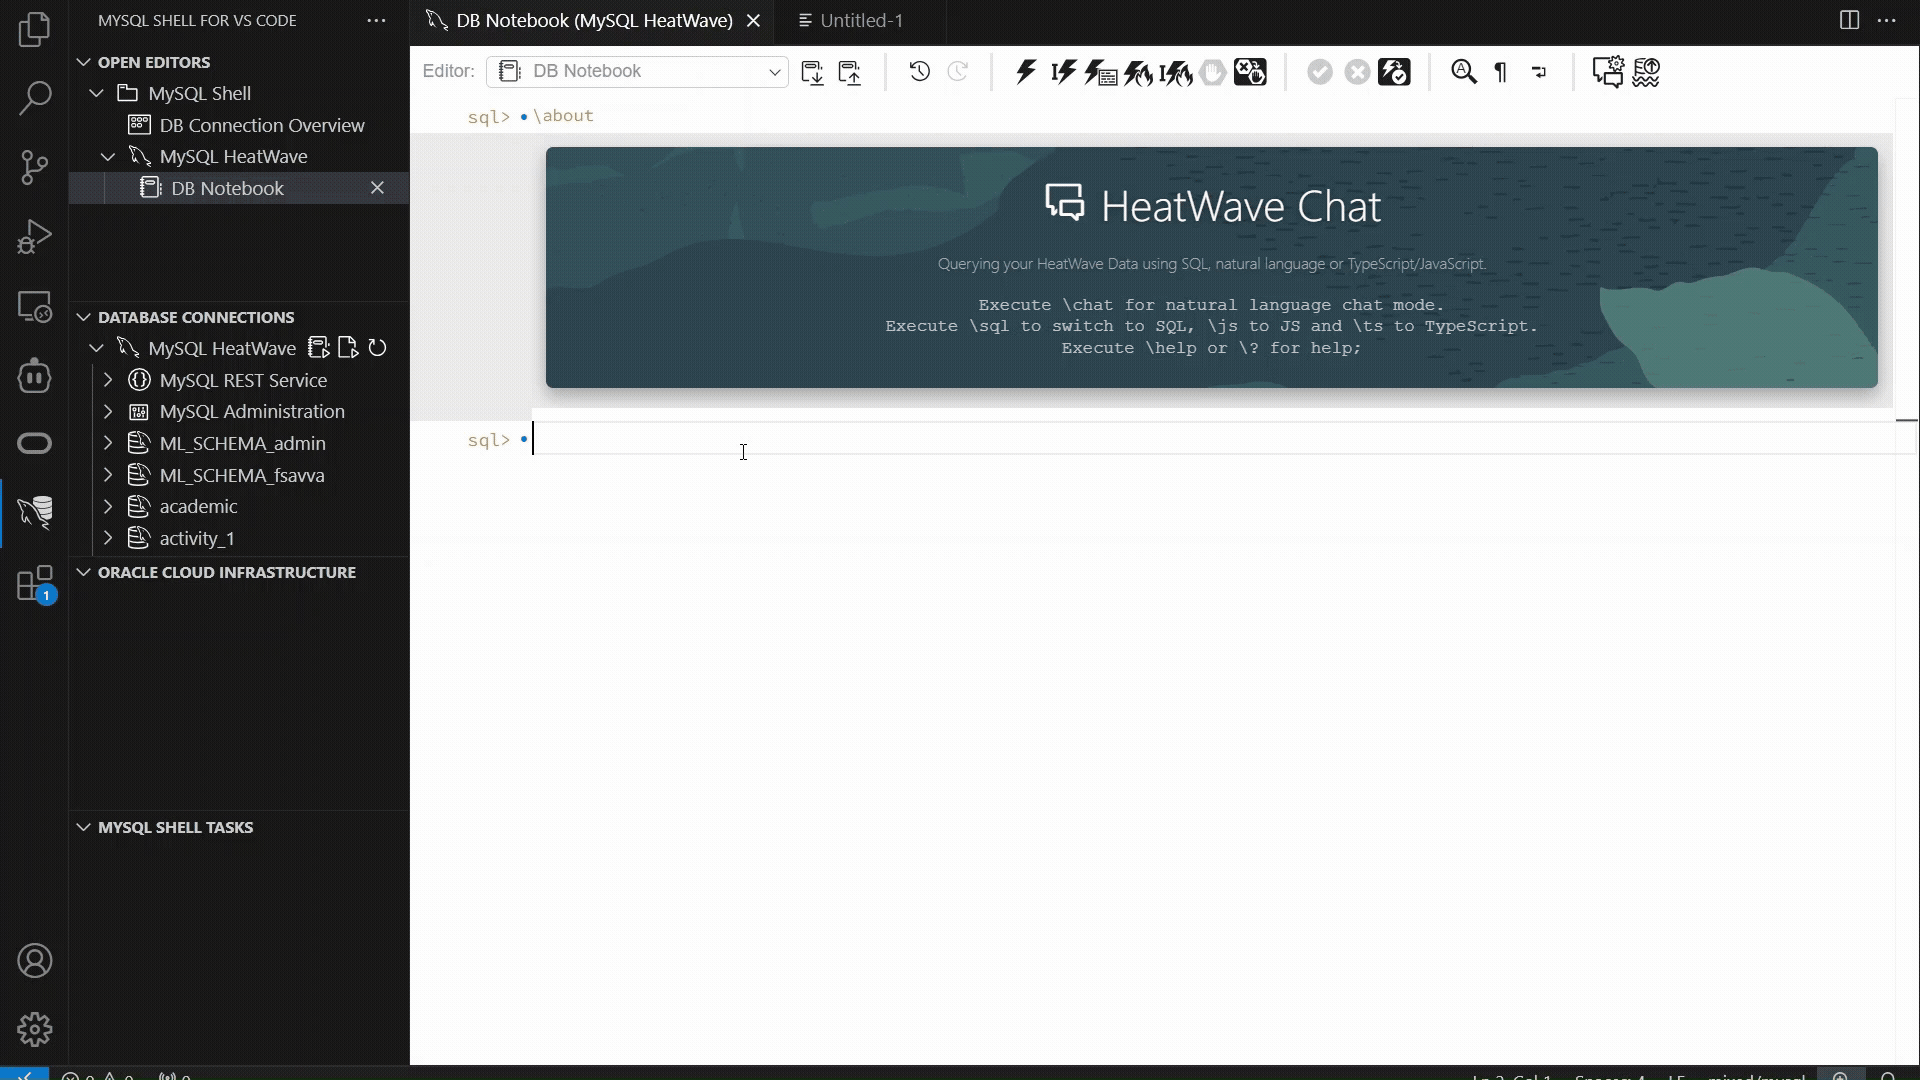Screen dimensions: 1920x1080
Task: Open a new database connection script
Action: coord(347,347)
